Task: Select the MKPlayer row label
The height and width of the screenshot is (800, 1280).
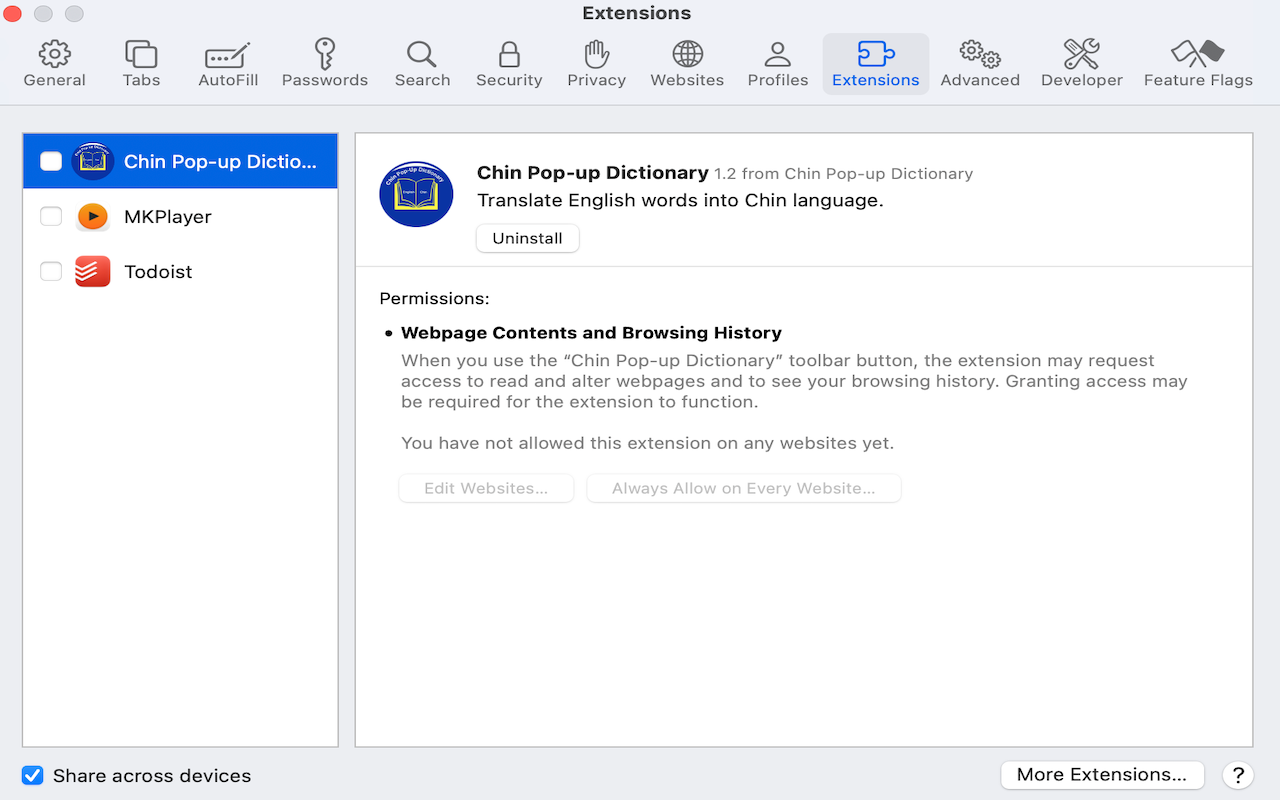Action: click(168, 216)
